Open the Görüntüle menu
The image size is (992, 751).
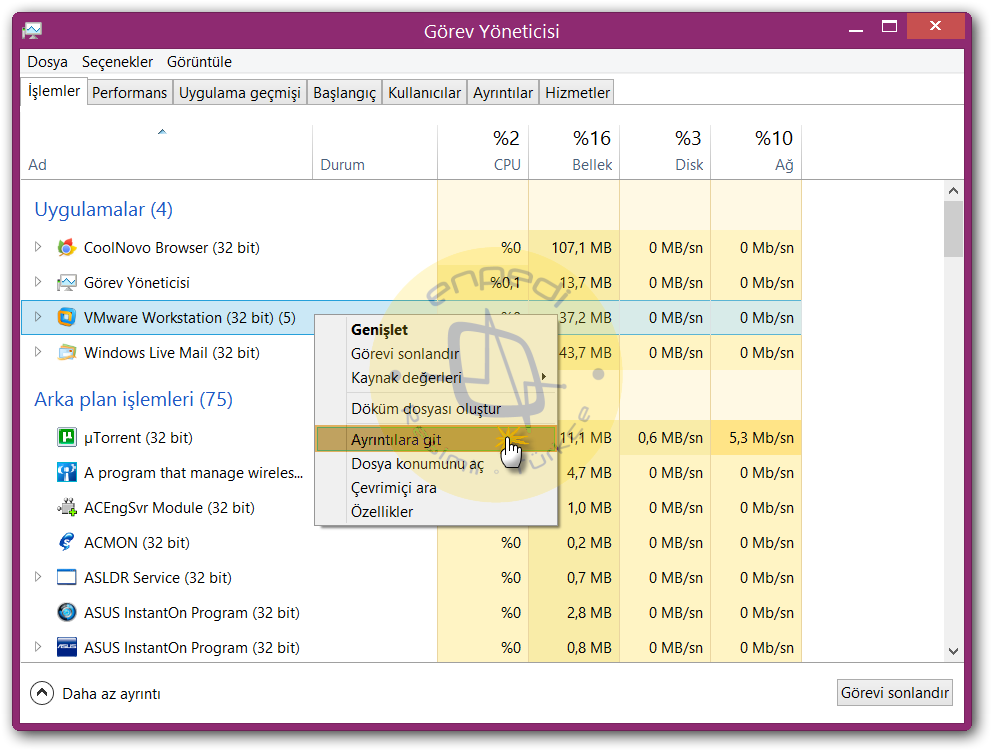[199, 62]
